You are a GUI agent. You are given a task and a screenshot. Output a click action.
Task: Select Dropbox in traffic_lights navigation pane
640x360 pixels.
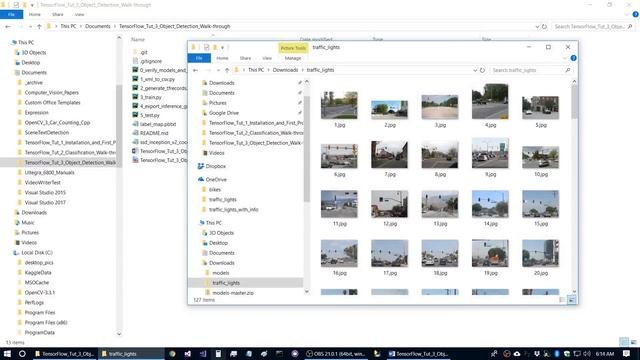coord(216,167)
